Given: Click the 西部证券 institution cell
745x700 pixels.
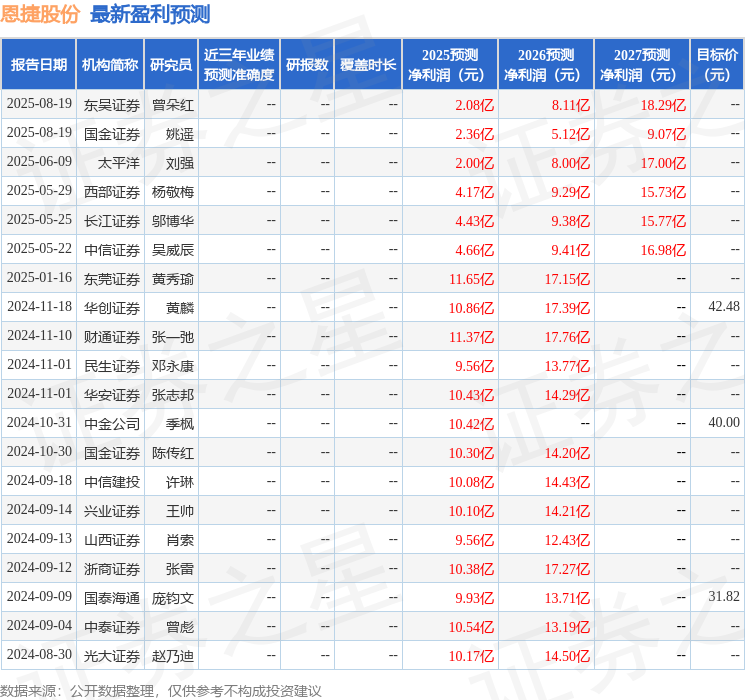Looking at the screenshot, I should coord(112,192).
